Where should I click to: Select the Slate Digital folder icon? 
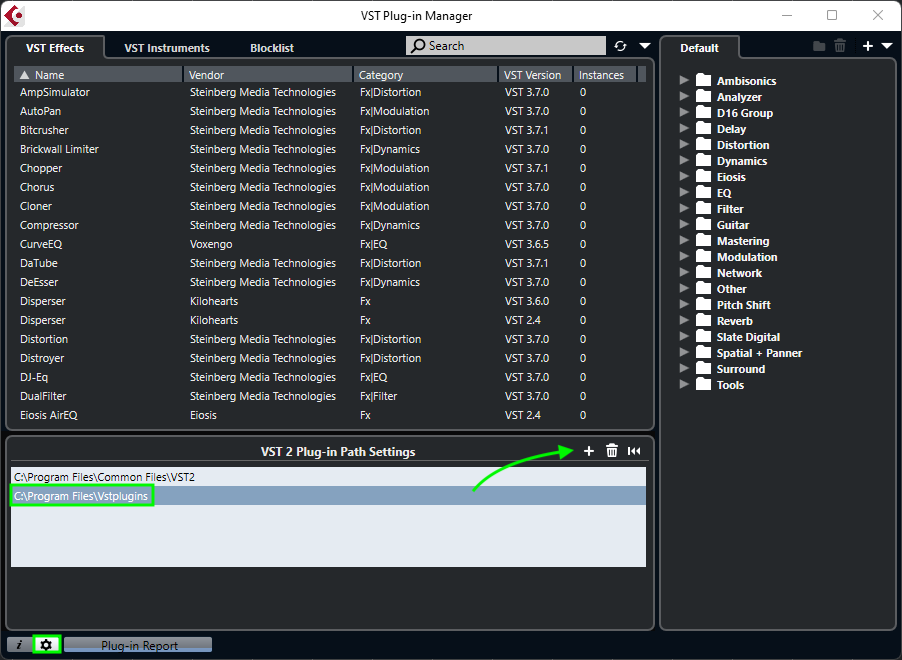coord(704,337)
